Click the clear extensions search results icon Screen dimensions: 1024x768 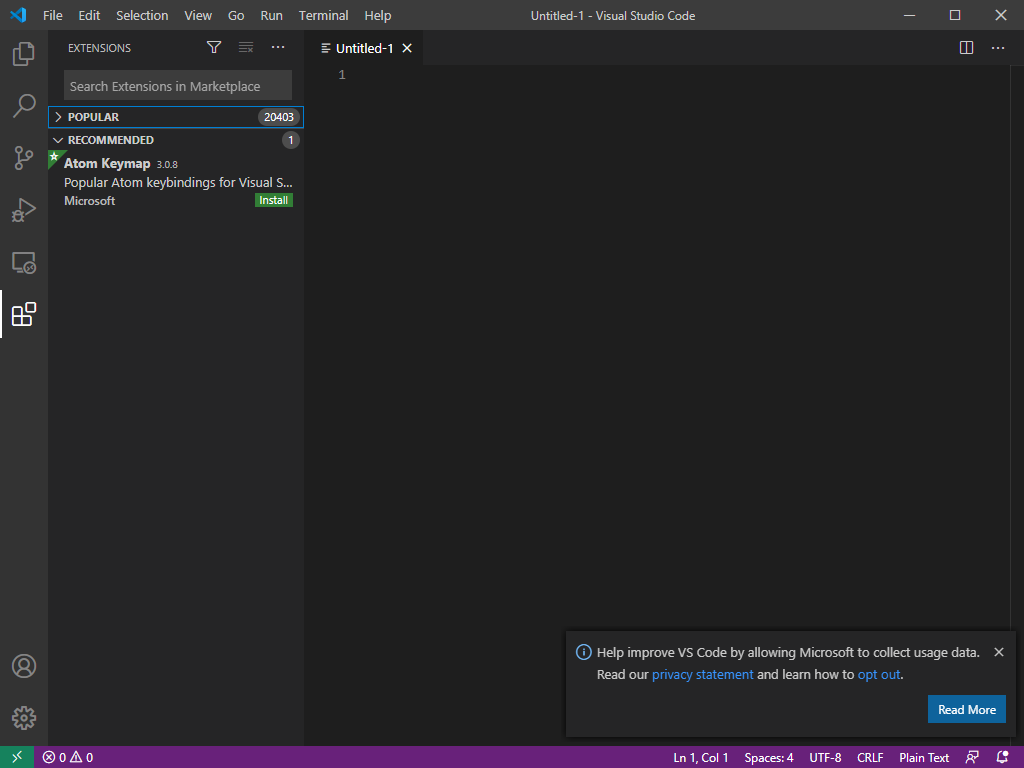[x=246, y=47]
